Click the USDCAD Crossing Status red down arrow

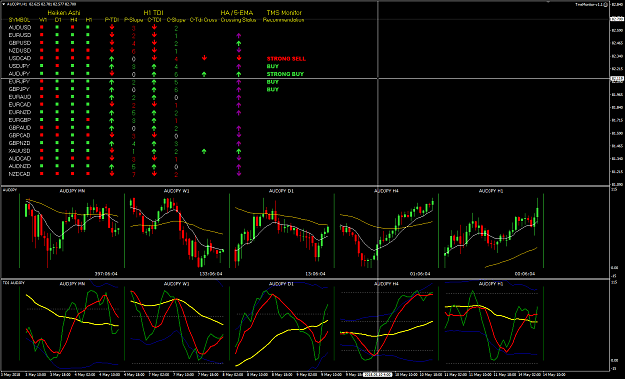pos(238,58)
